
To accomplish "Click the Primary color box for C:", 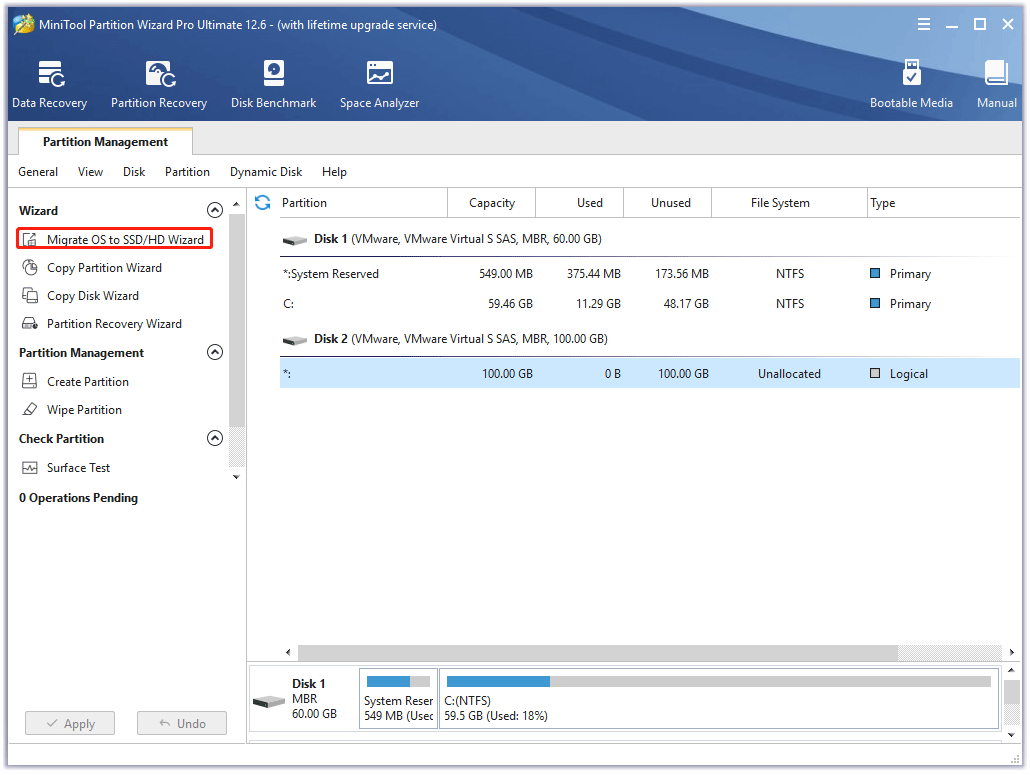I will point(875,303).
